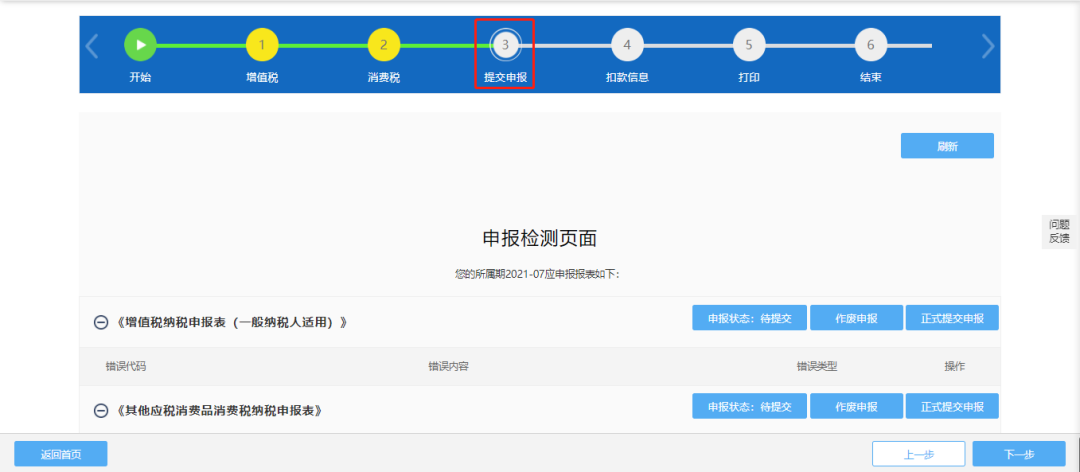Click the 结束 step label

click(871, 77)
